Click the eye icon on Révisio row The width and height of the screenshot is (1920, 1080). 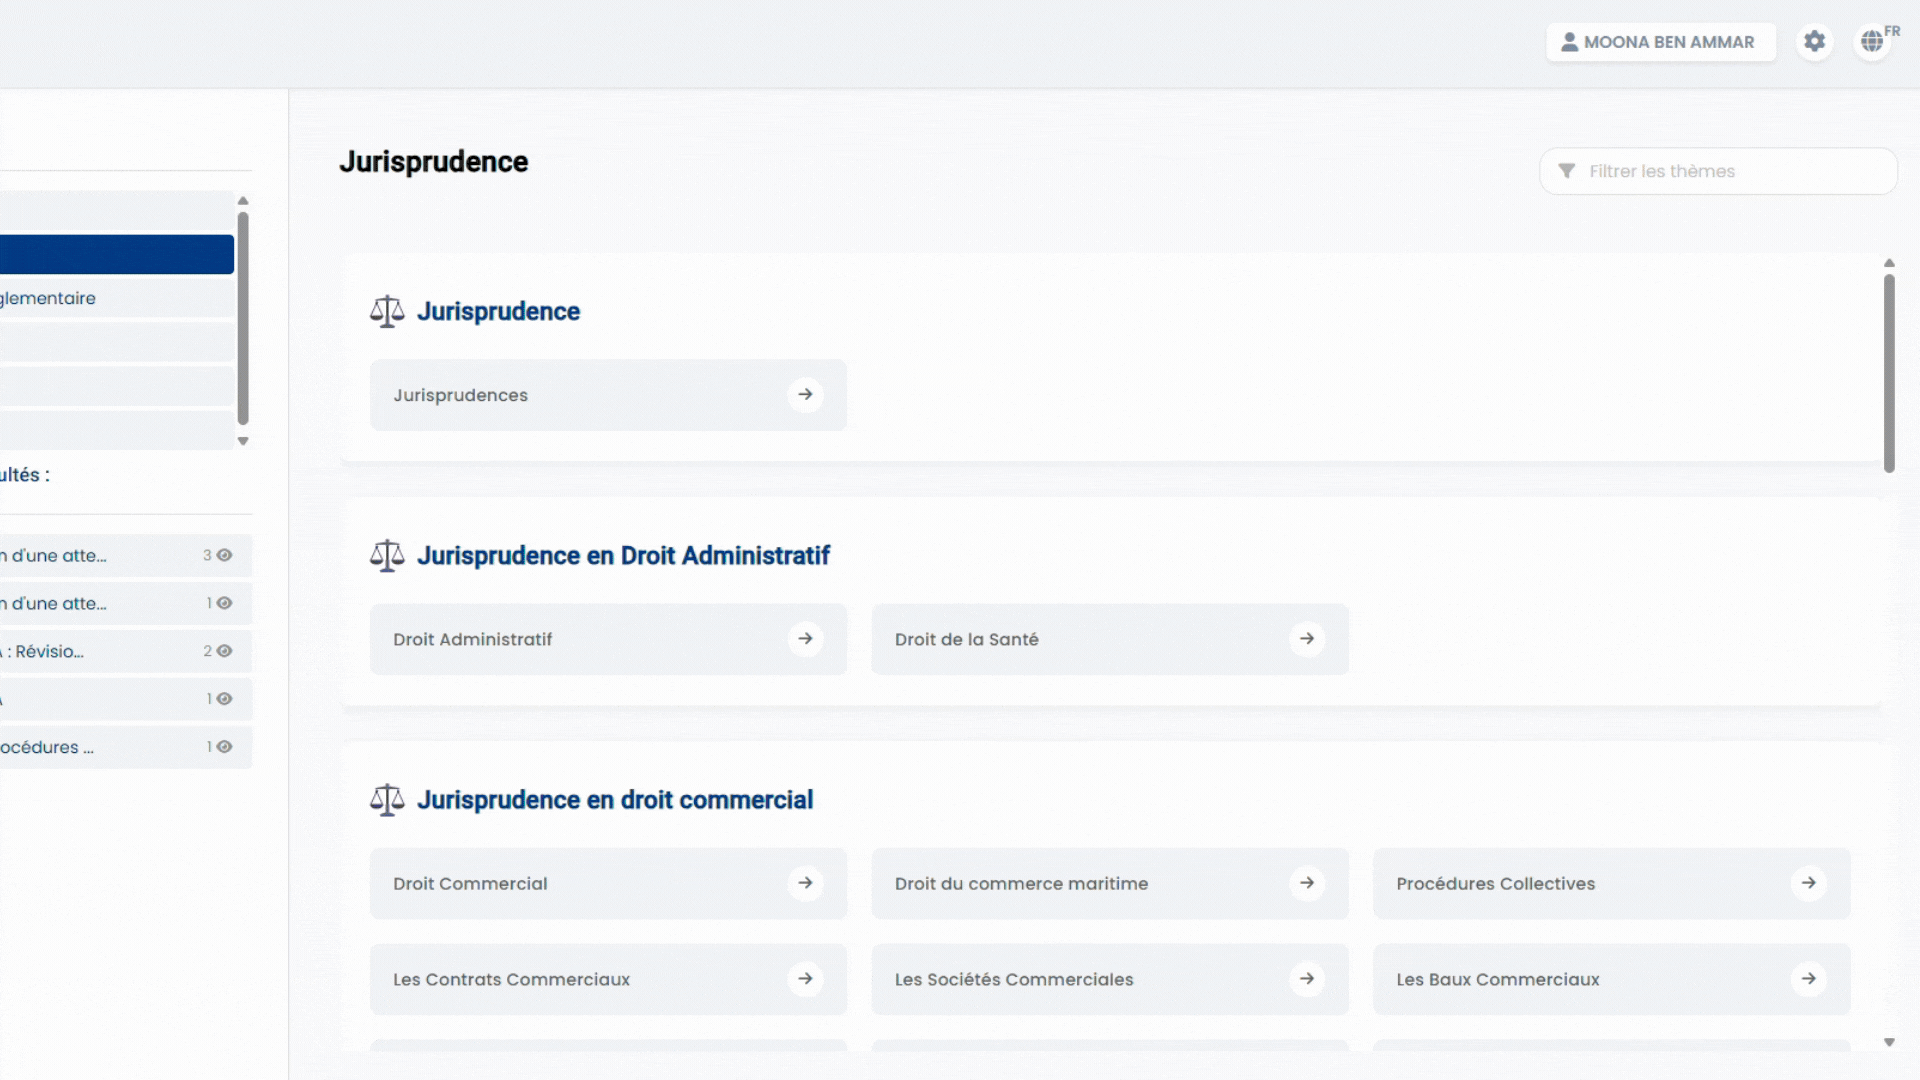point(224,651)
